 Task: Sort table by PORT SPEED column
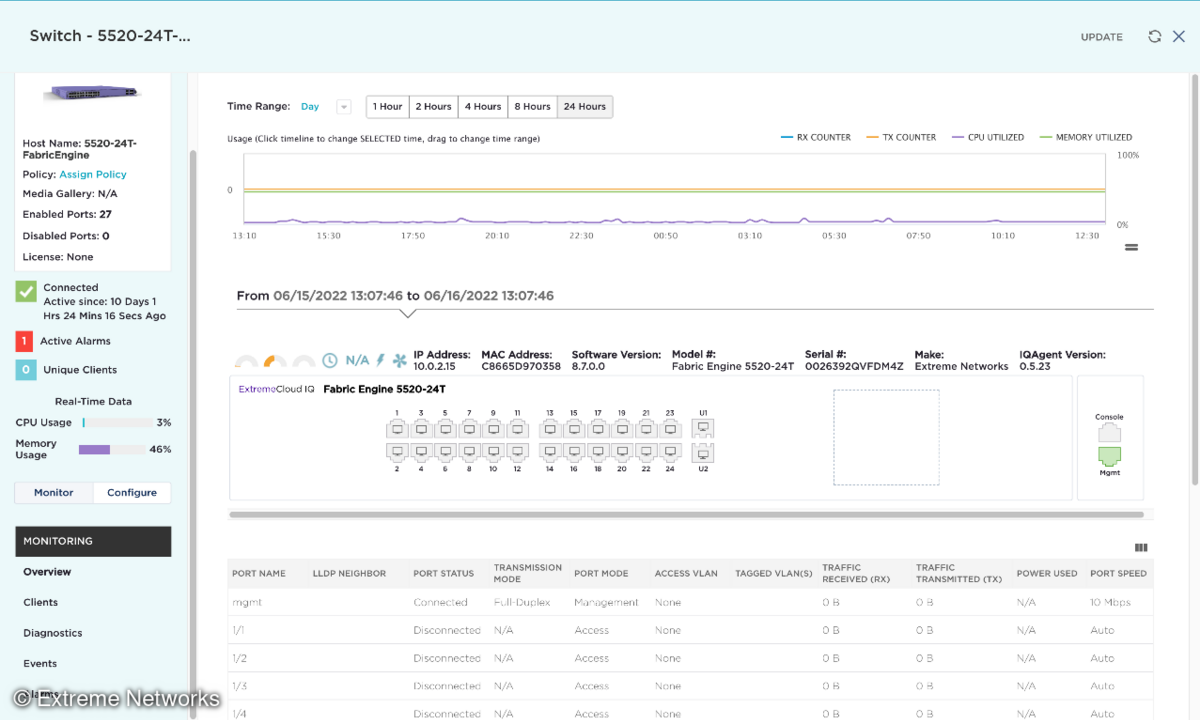(x=1118, y=574)
